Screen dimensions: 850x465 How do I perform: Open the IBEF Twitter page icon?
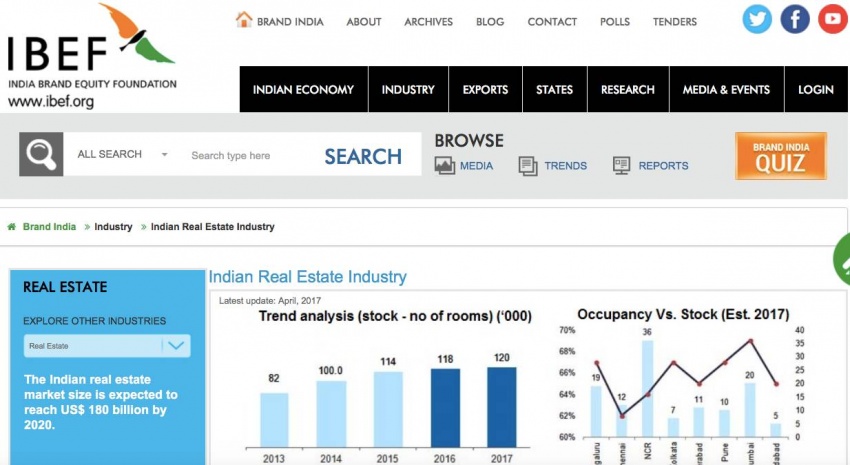click(x=757, y=19)
